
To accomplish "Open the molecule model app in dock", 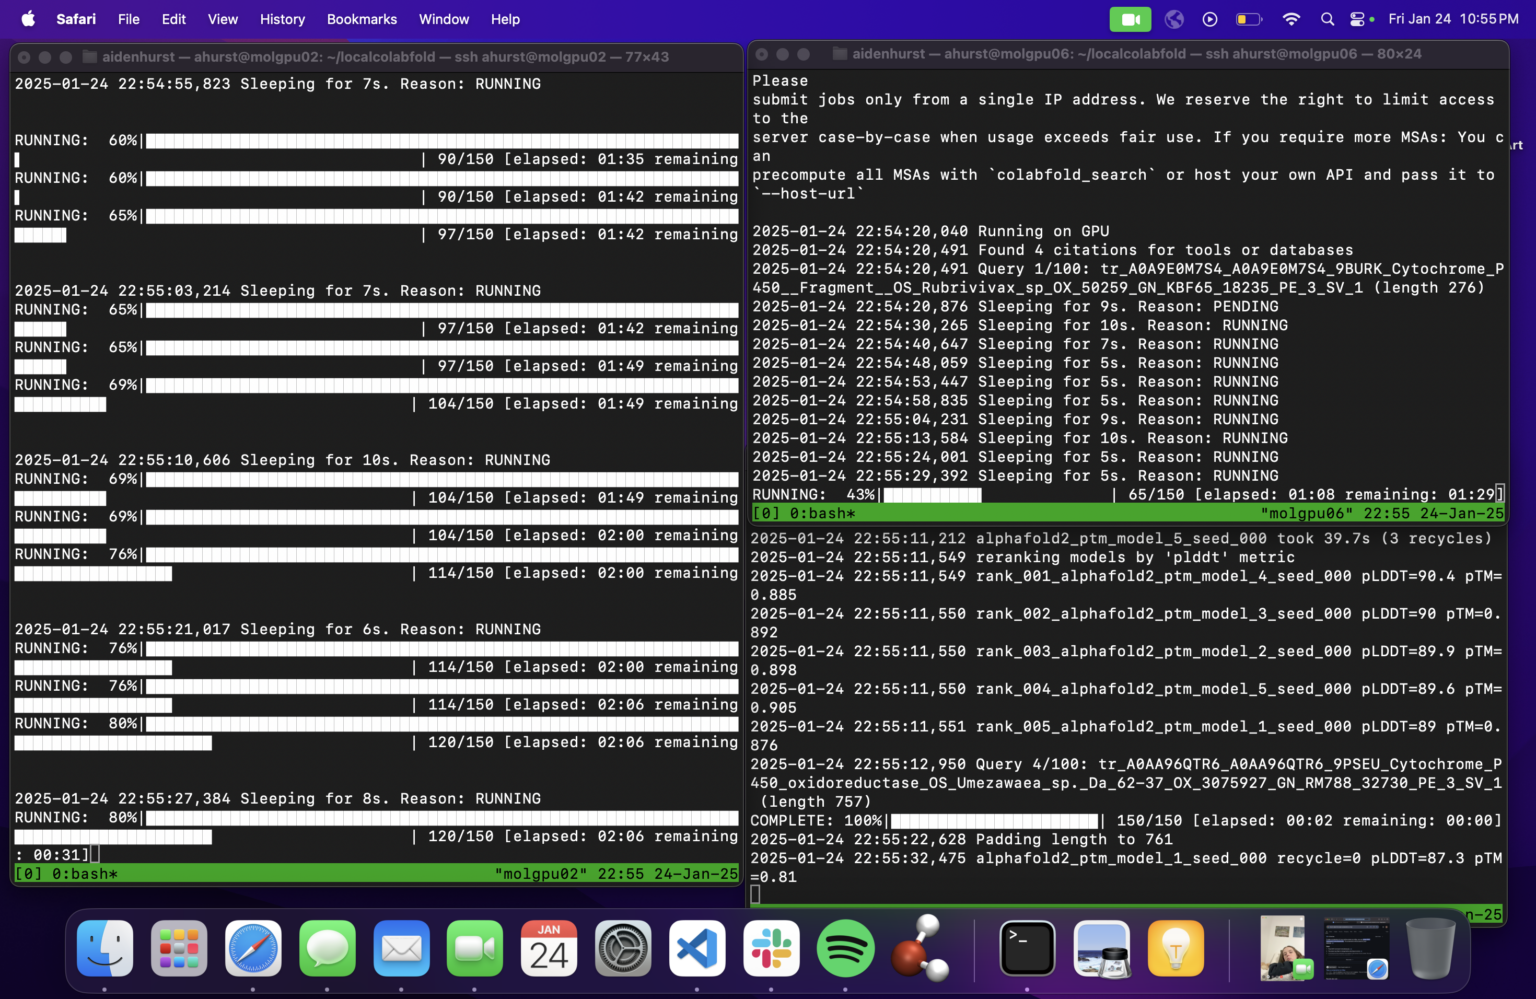I will [x=919, y=947].
